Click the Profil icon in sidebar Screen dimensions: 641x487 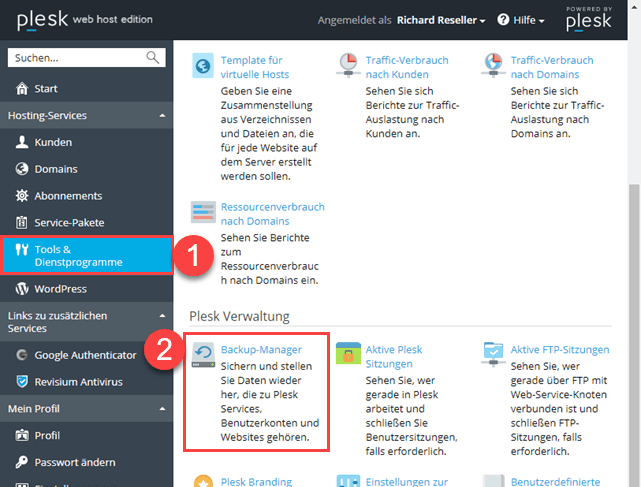click(22, 435)
